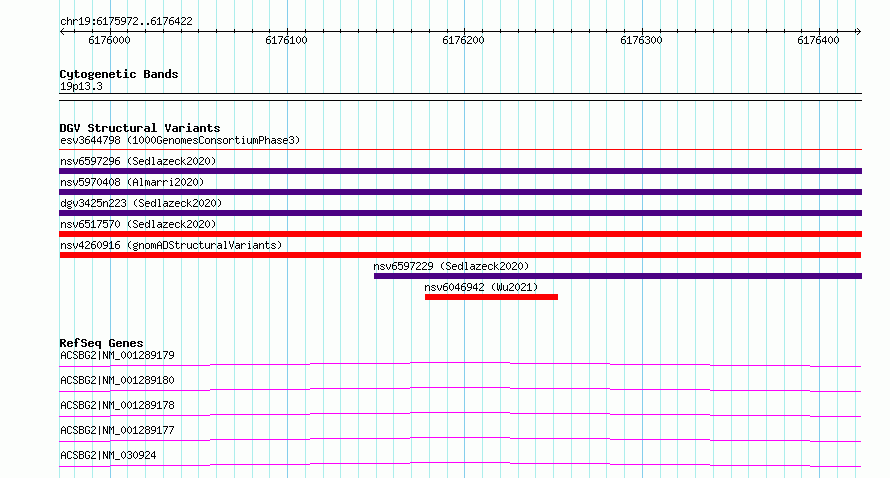
Task: Select the RefSeq Genes track title
Action: pyautogui.click(x=101, y=343)
